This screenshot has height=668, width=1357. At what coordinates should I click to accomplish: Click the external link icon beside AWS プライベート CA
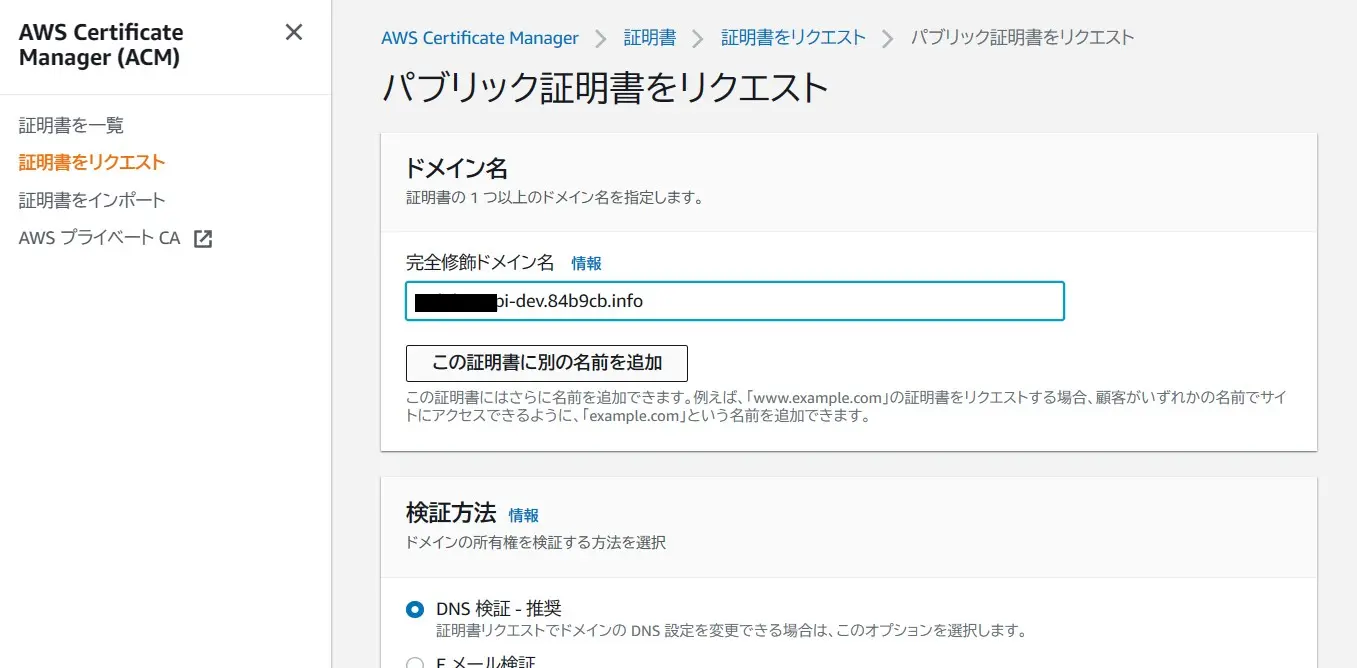coord(203,239)
